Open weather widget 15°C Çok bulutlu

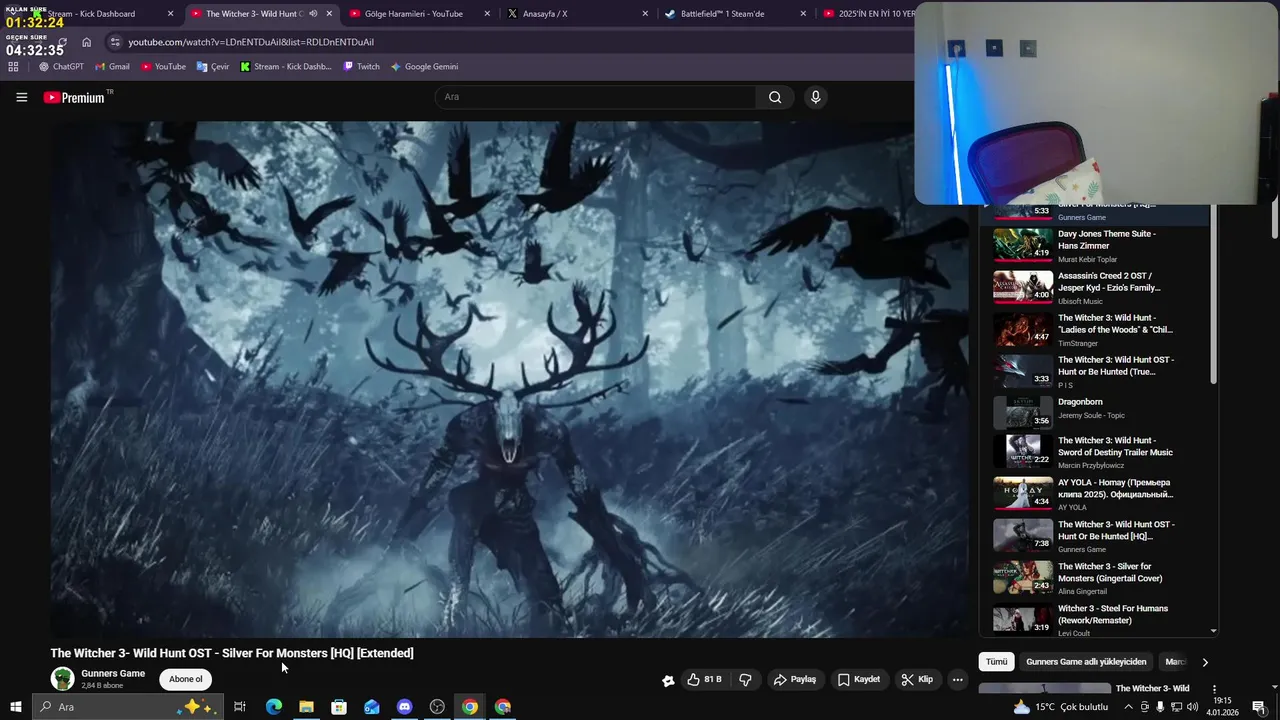[x=1061, y=707]
